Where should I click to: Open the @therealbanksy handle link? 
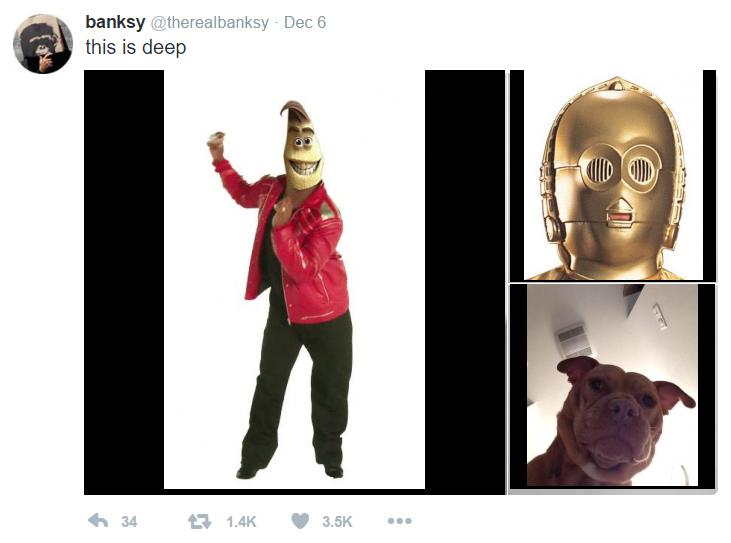click(x=209, y=22)
